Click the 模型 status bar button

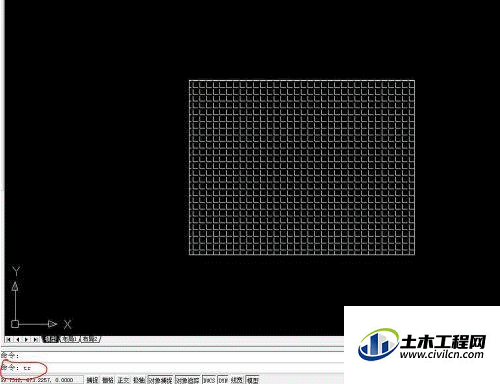[252, 380]
